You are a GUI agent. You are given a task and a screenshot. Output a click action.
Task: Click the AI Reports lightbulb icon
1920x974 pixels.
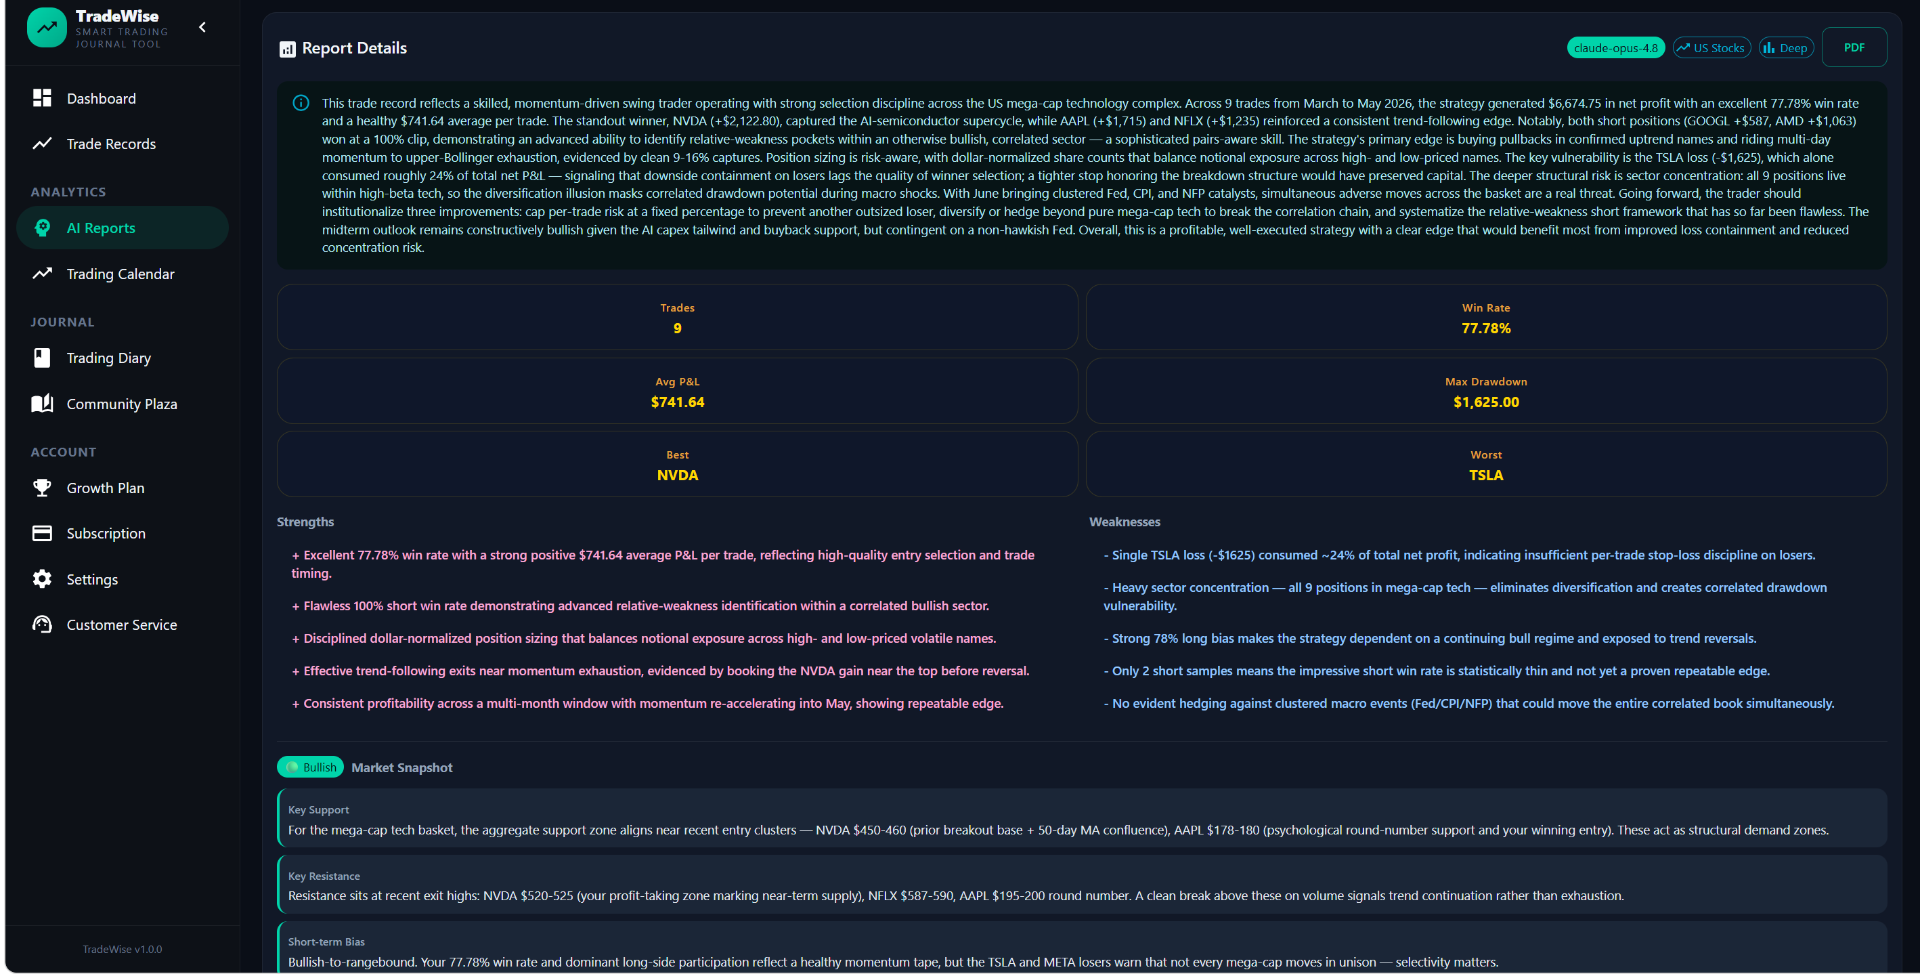click(42, 228)
